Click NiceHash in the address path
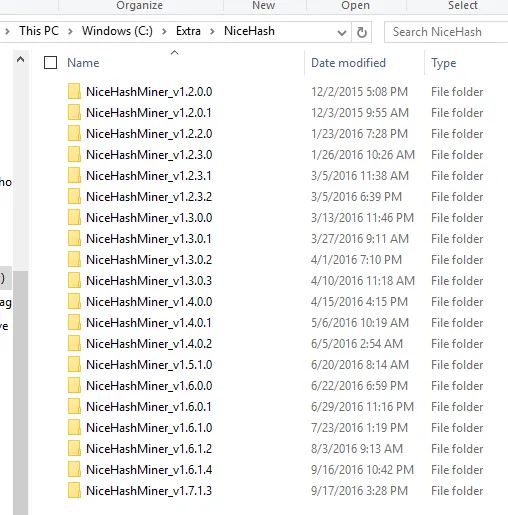This screenshot has height=515, width=508. tap(249, 31)
